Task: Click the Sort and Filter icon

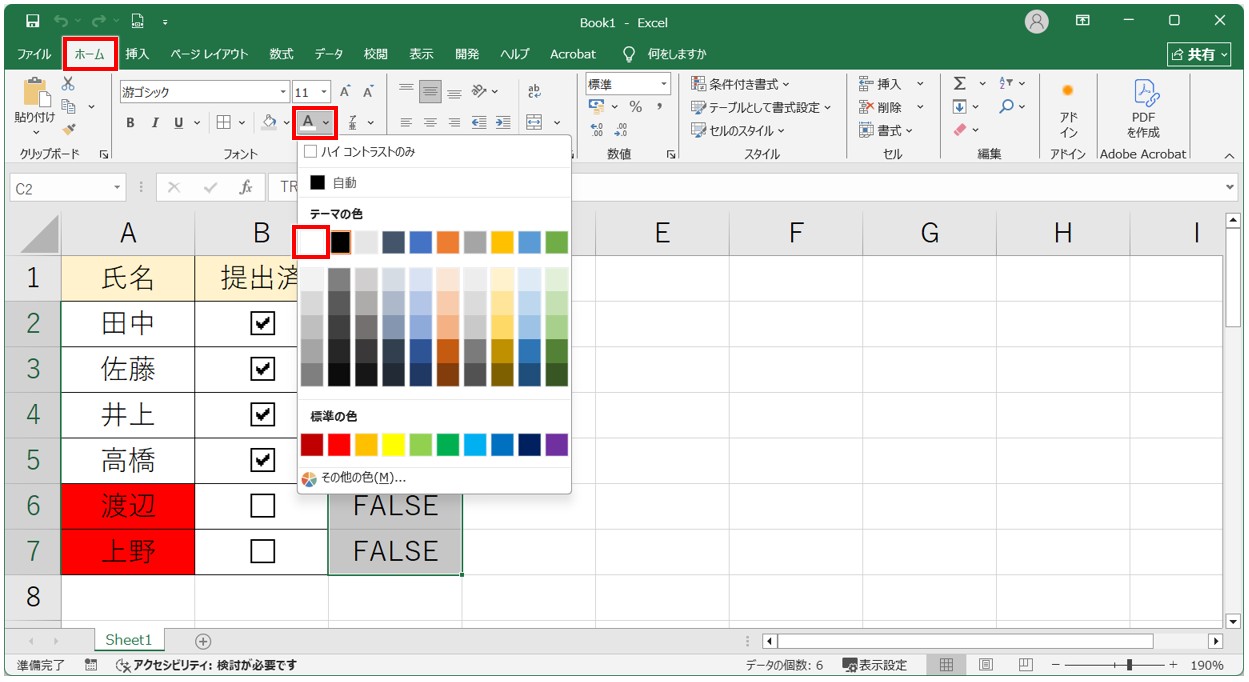Action: (x=1006, y=84)
